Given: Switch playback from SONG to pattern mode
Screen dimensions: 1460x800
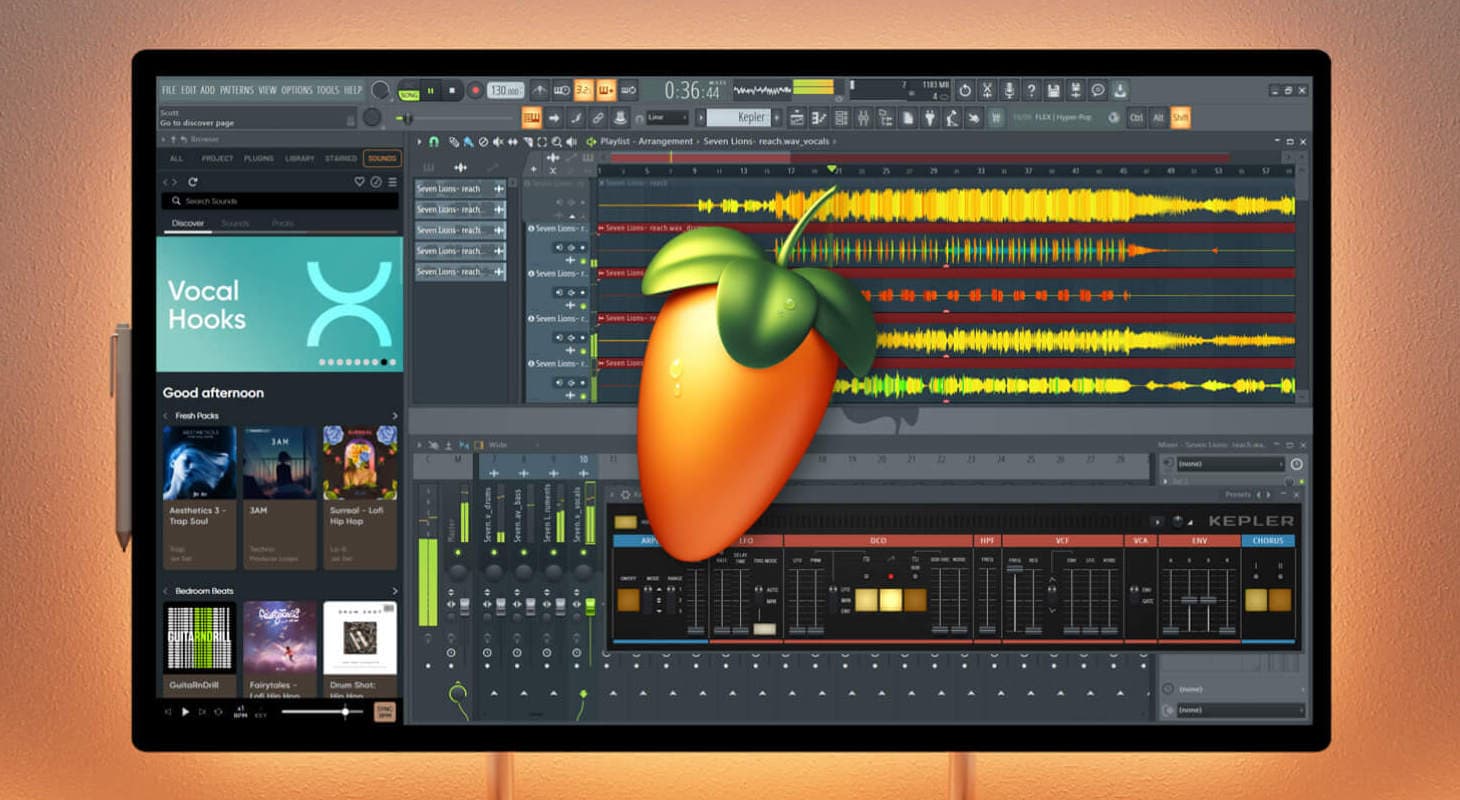Looking at the screenshot, I should click(x=407, y=90).
